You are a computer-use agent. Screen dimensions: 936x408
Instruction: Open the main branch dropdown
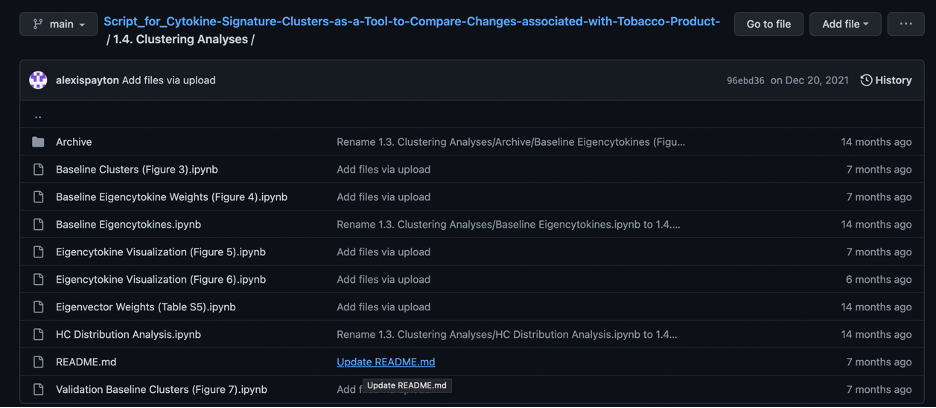58,24
